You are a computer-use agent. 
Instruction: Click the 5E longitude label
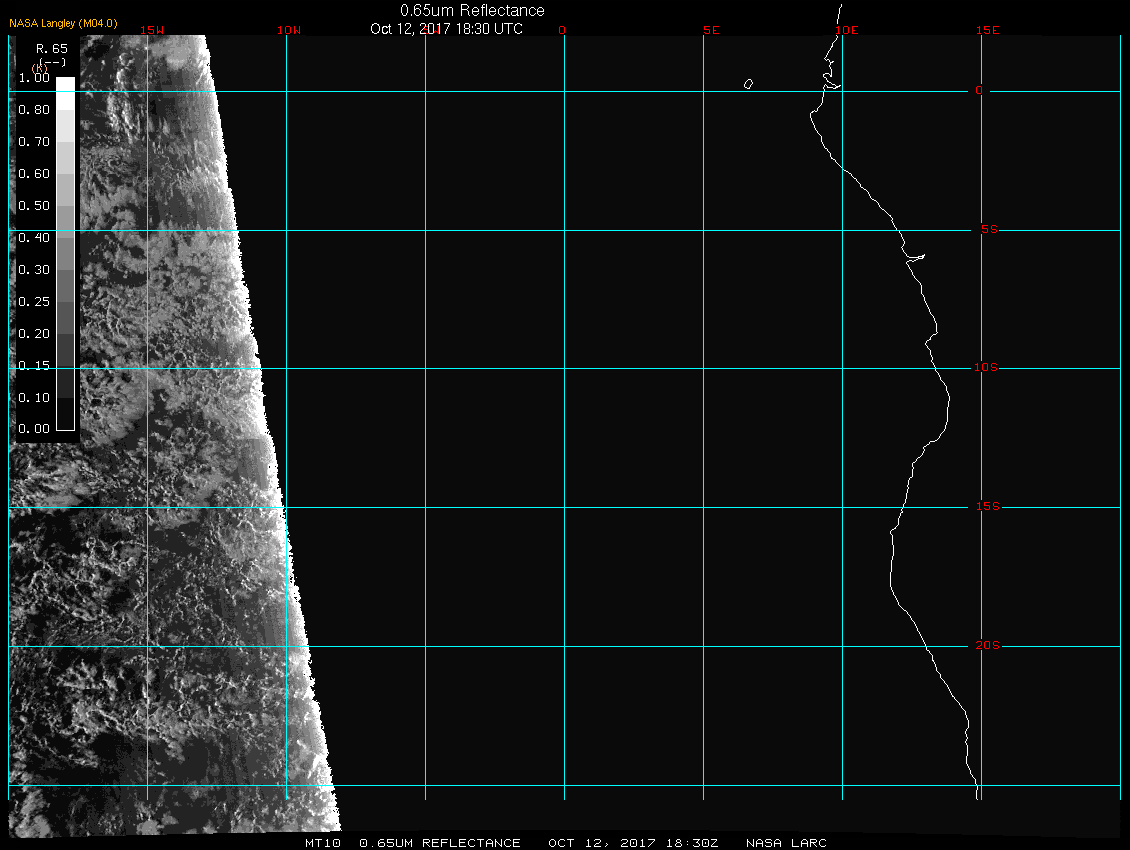(x=711, y=30)
